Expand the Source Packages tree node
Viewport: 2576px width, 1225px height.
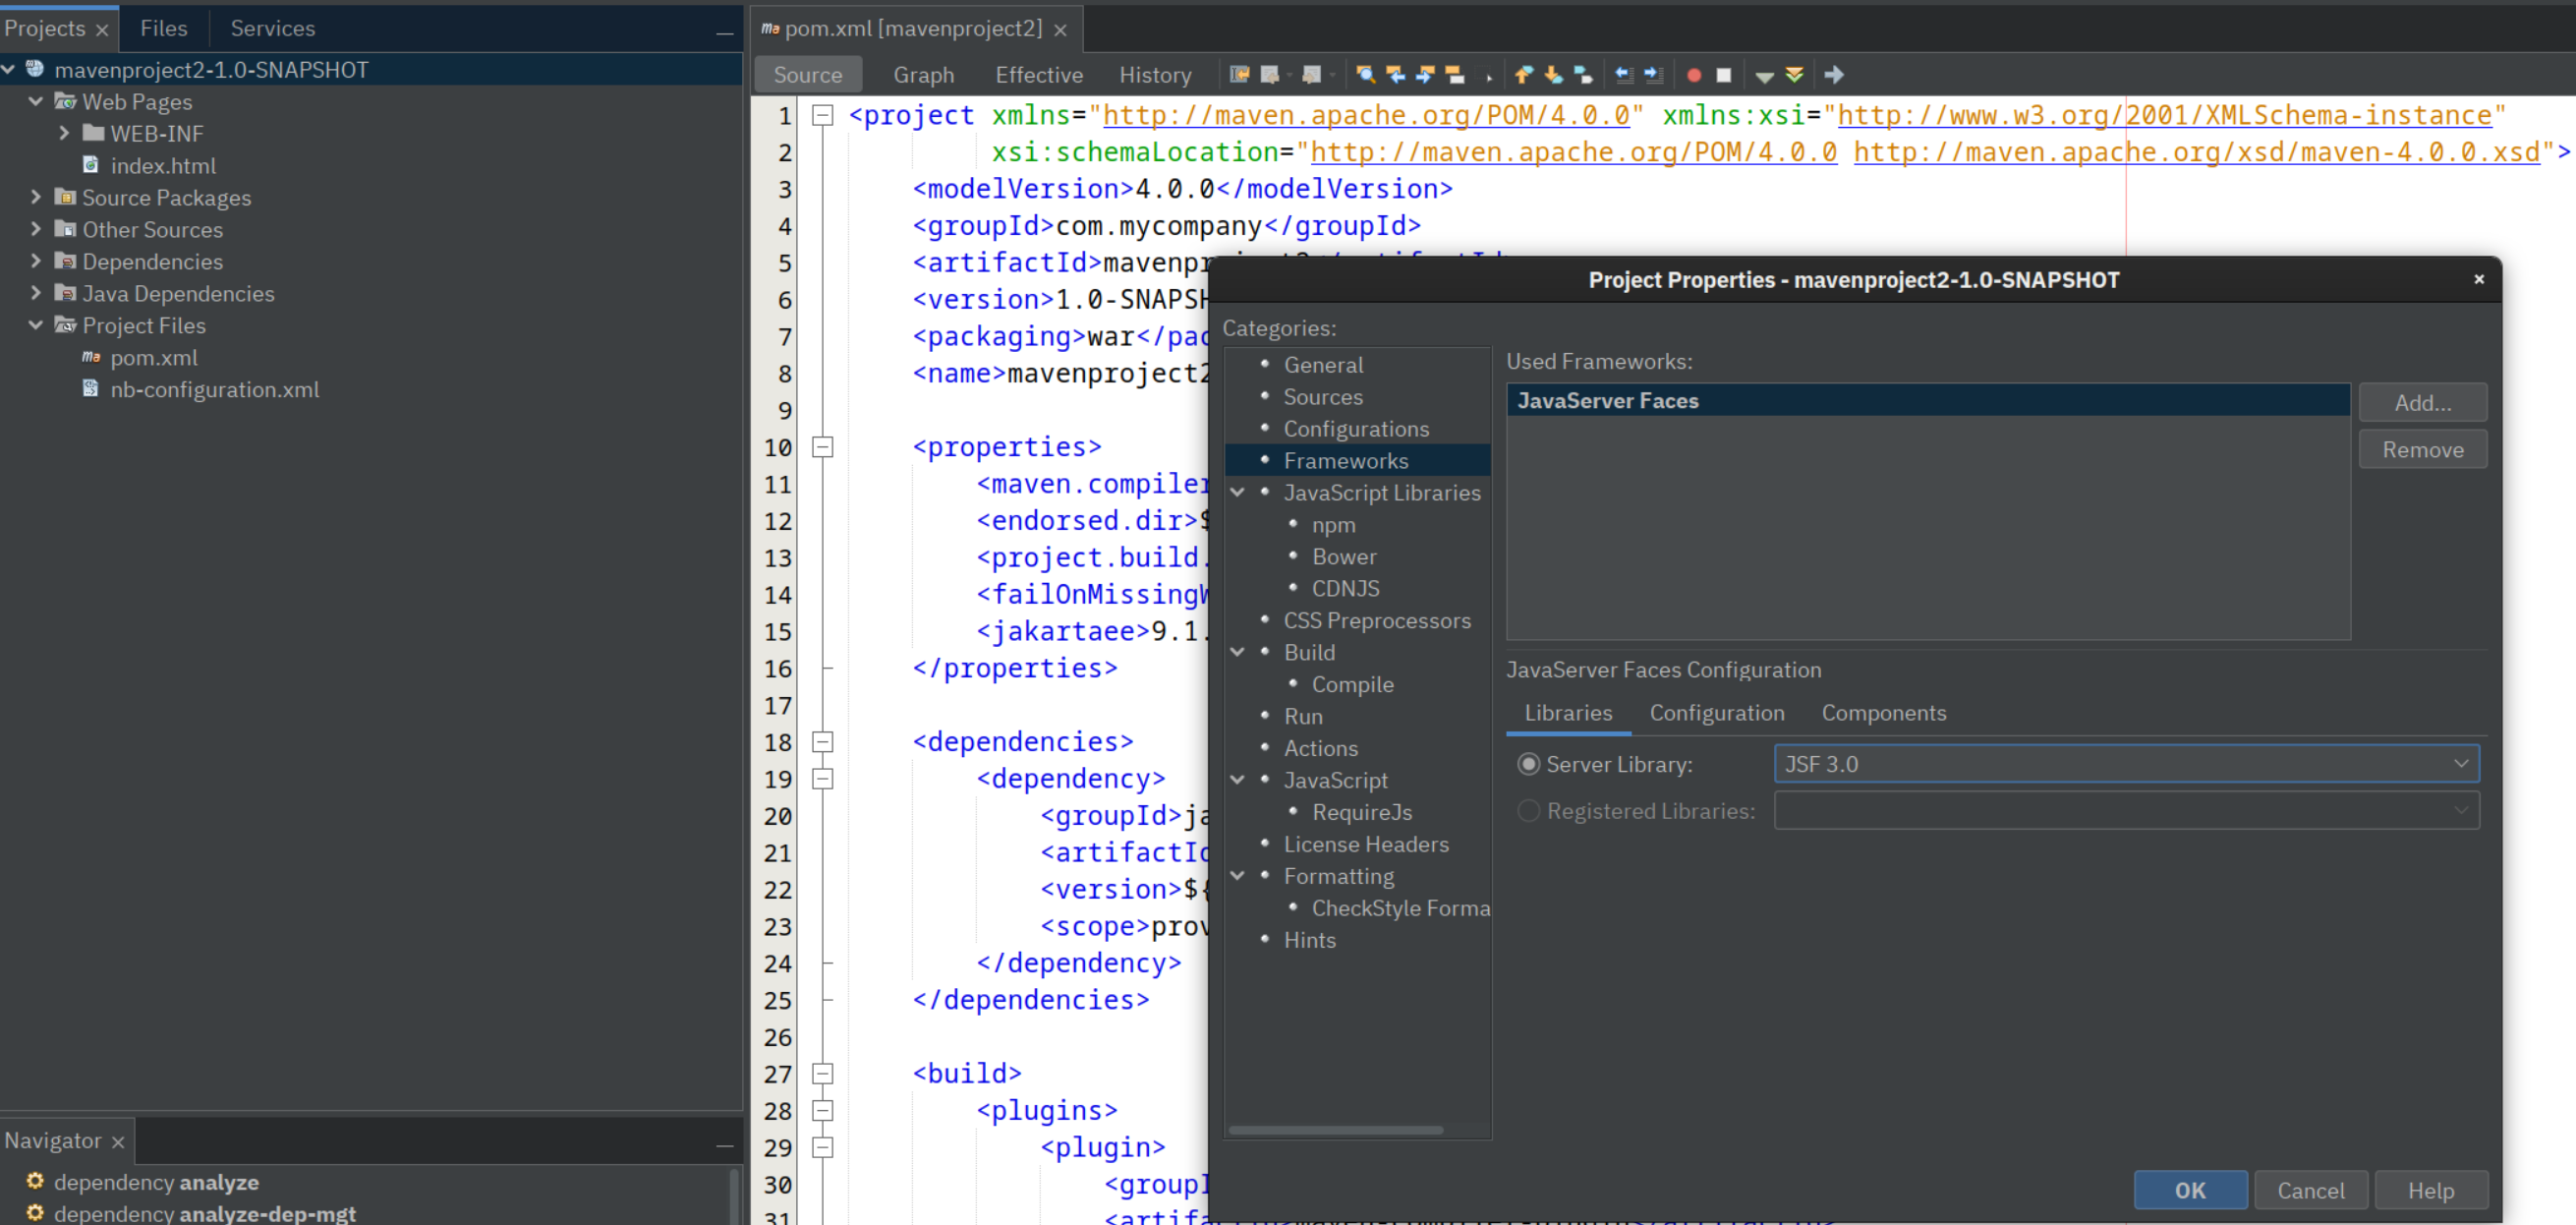click(36, 197)
